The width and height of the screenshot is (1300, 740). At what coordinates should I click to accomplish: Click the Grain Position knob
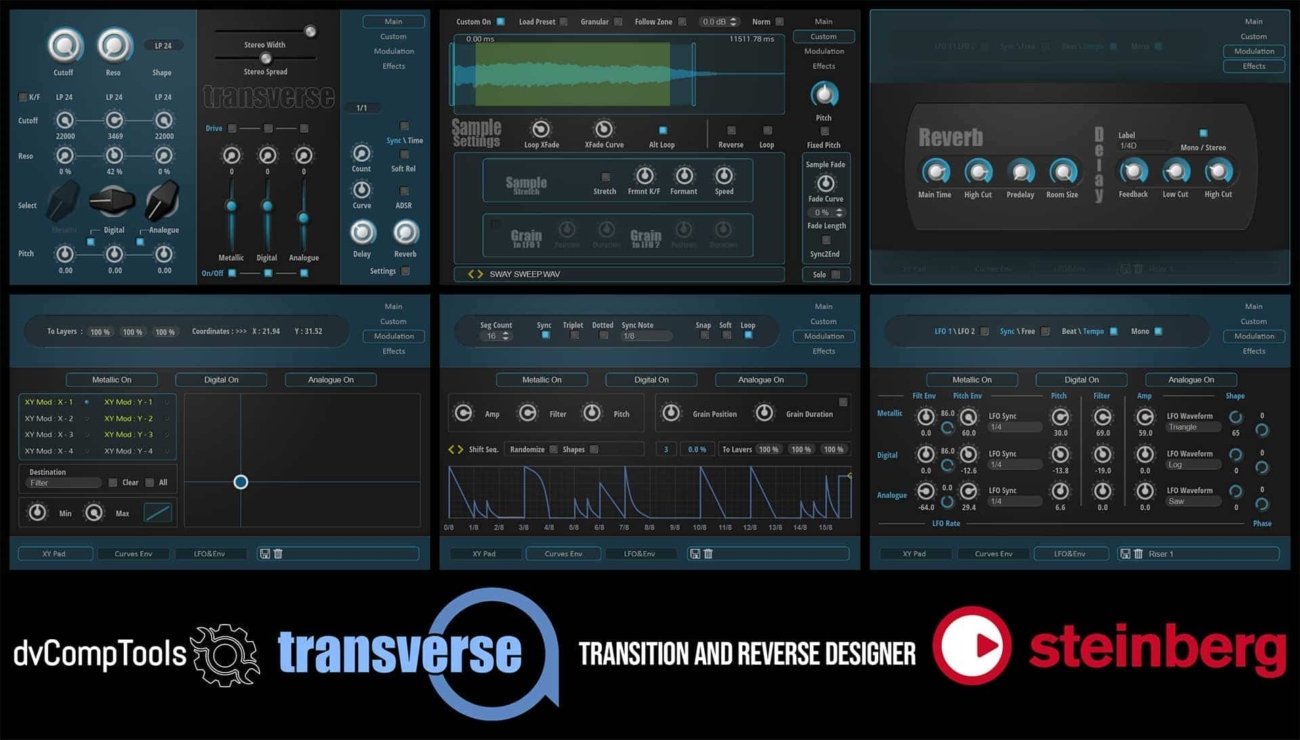pyautogui.click(x=671, y=413)
